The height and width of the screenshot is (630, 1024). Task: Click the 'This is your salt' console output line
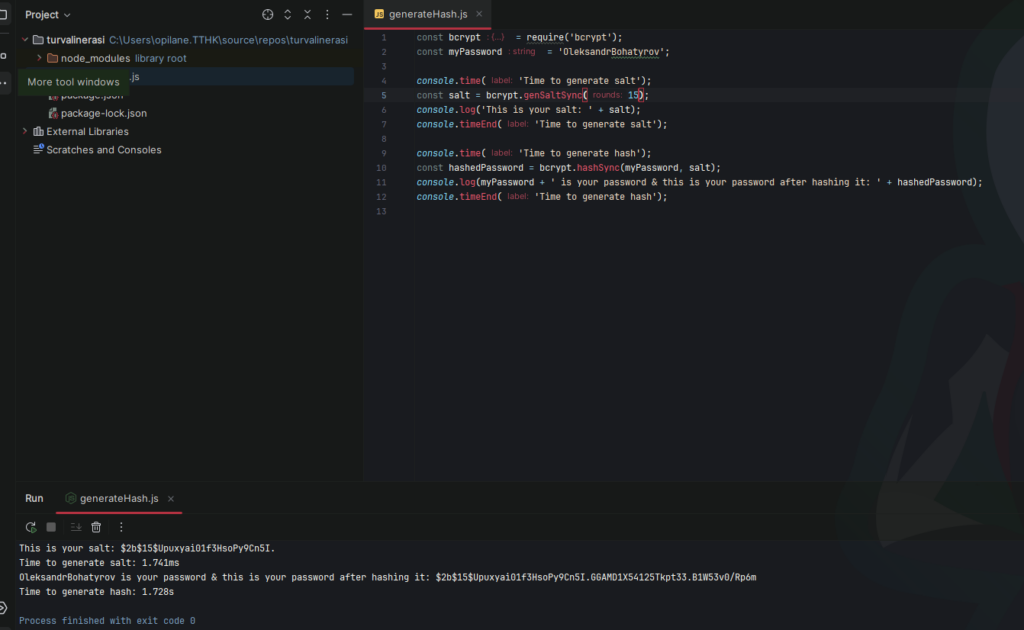coord(147,548)
